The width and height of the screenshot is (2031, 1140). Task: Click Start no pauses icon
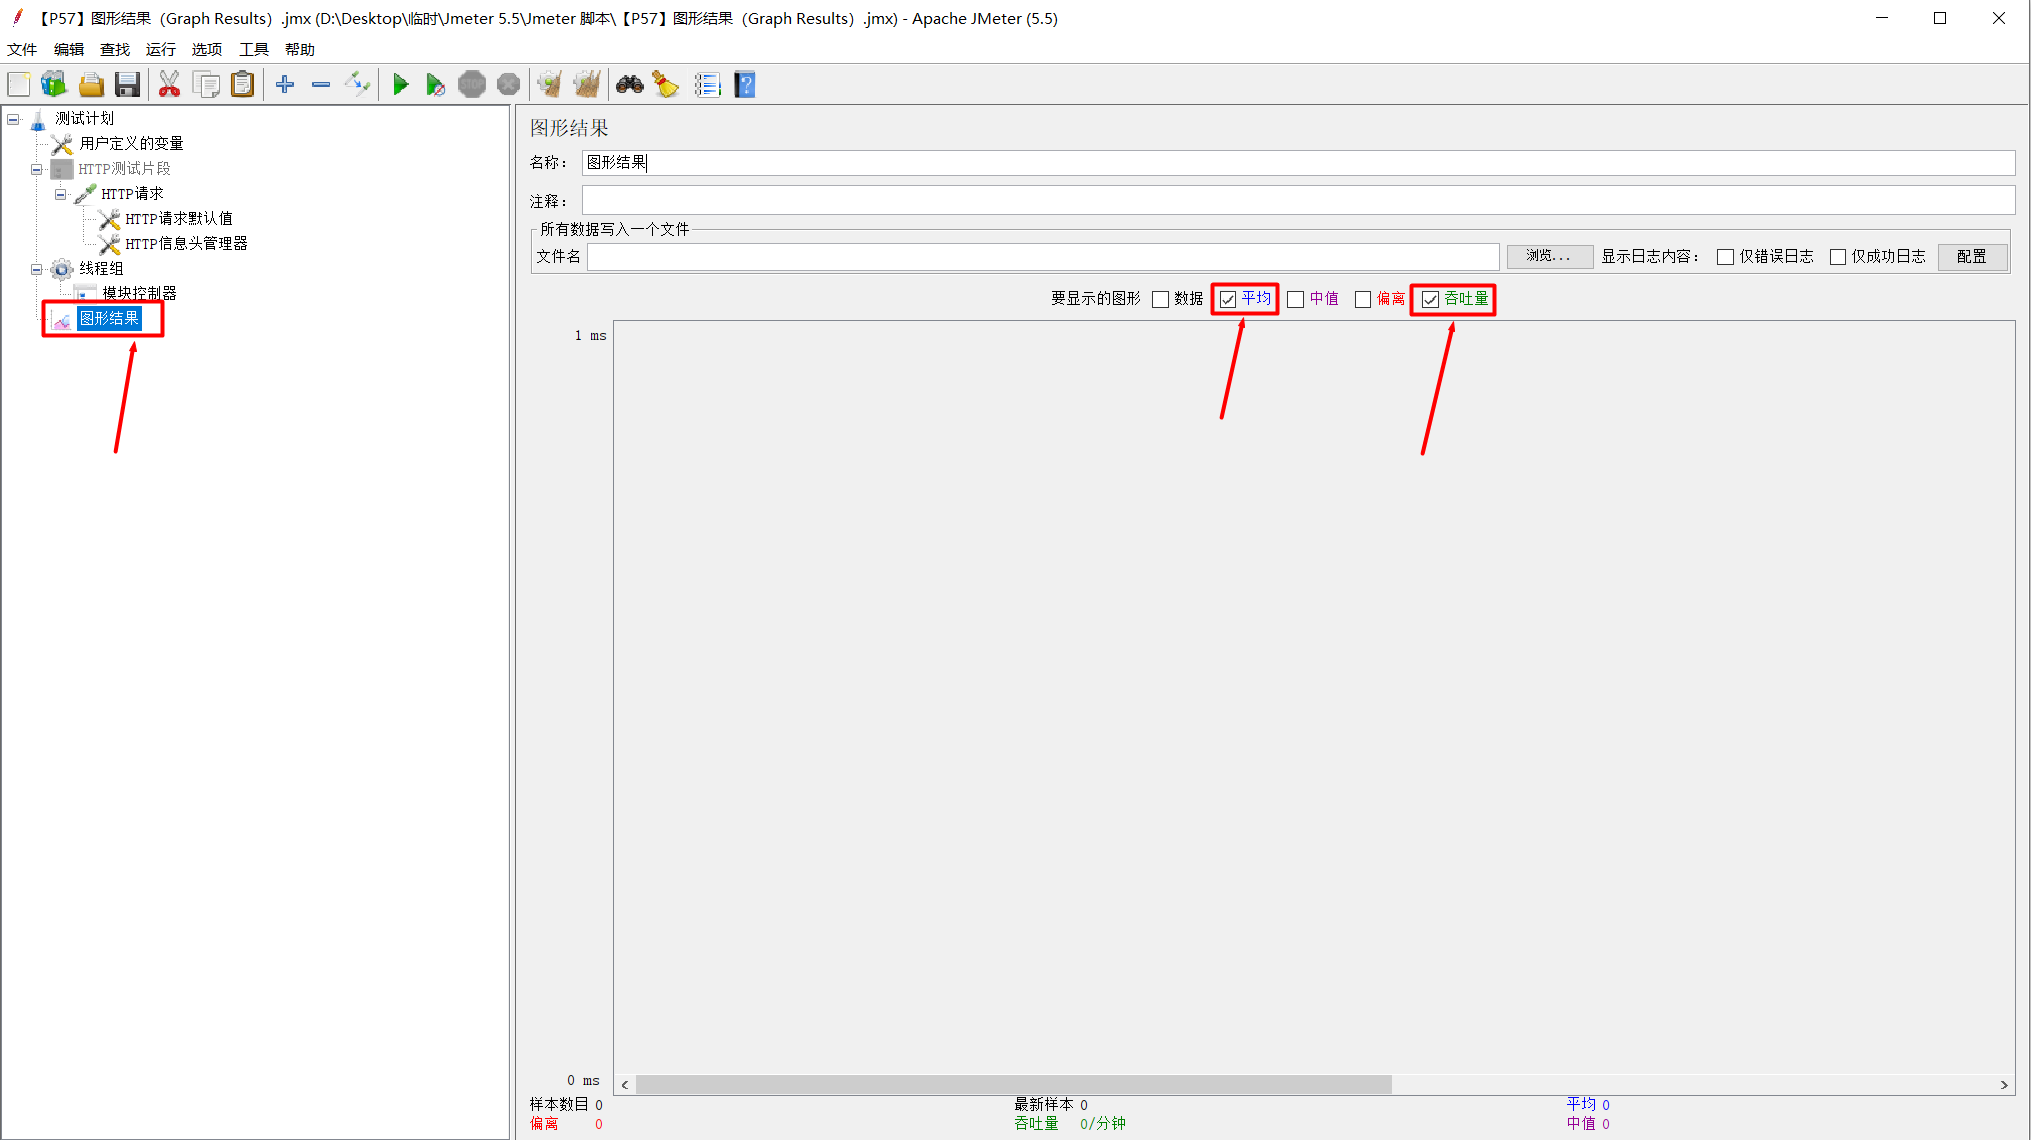435,85
